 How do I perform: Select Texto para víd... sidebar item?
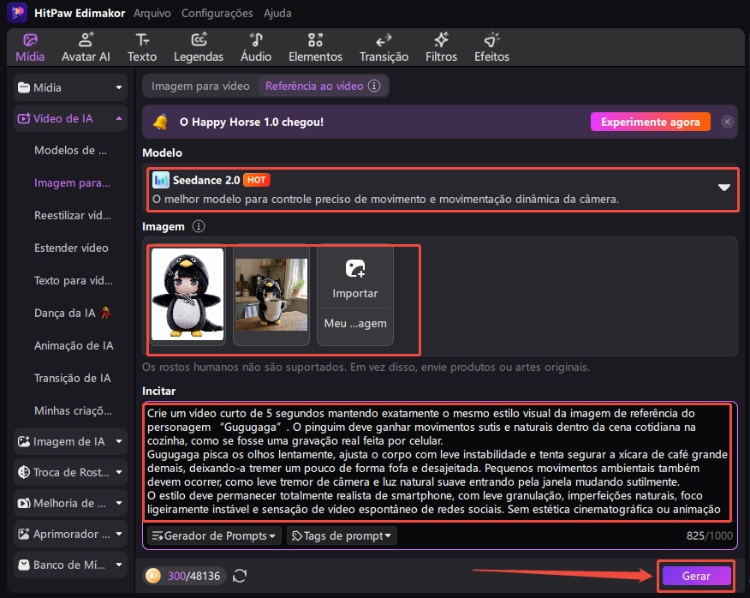[x=73, y=280]
